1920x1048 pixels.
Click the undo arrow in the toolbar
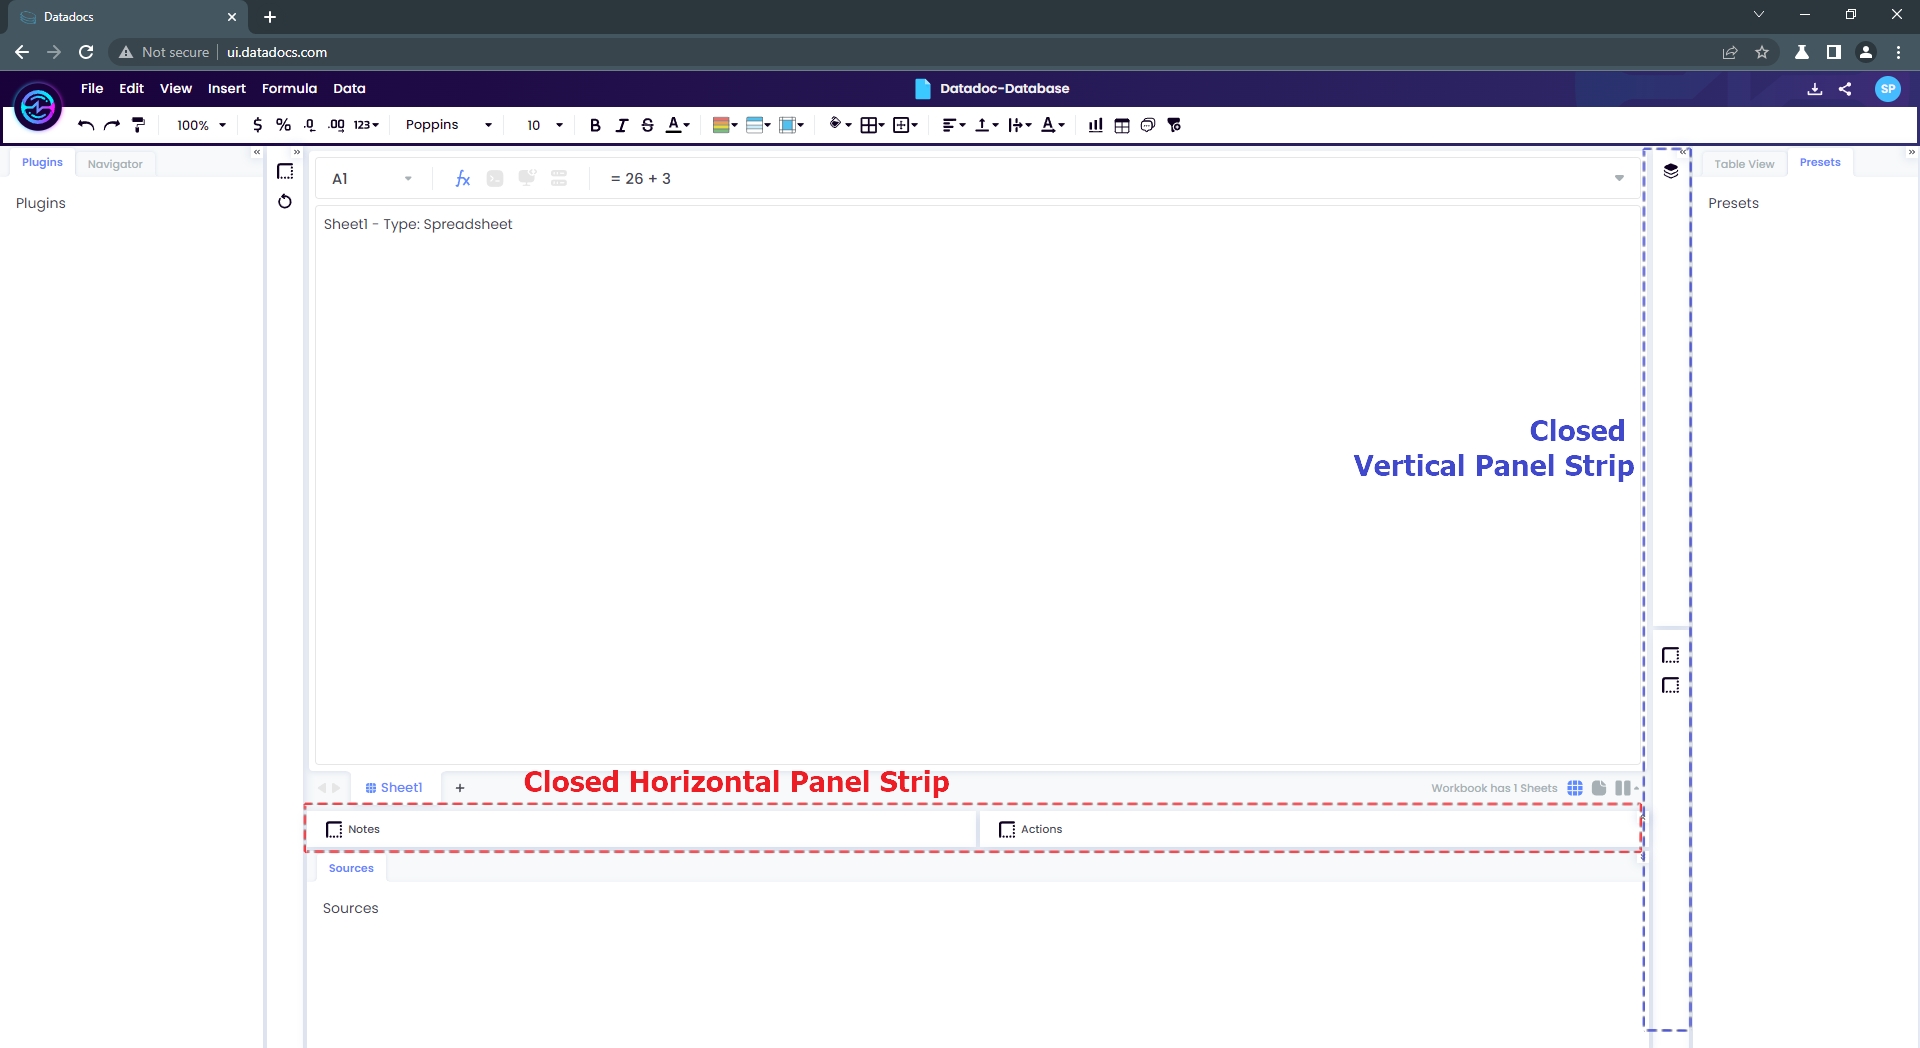[86, 125]
